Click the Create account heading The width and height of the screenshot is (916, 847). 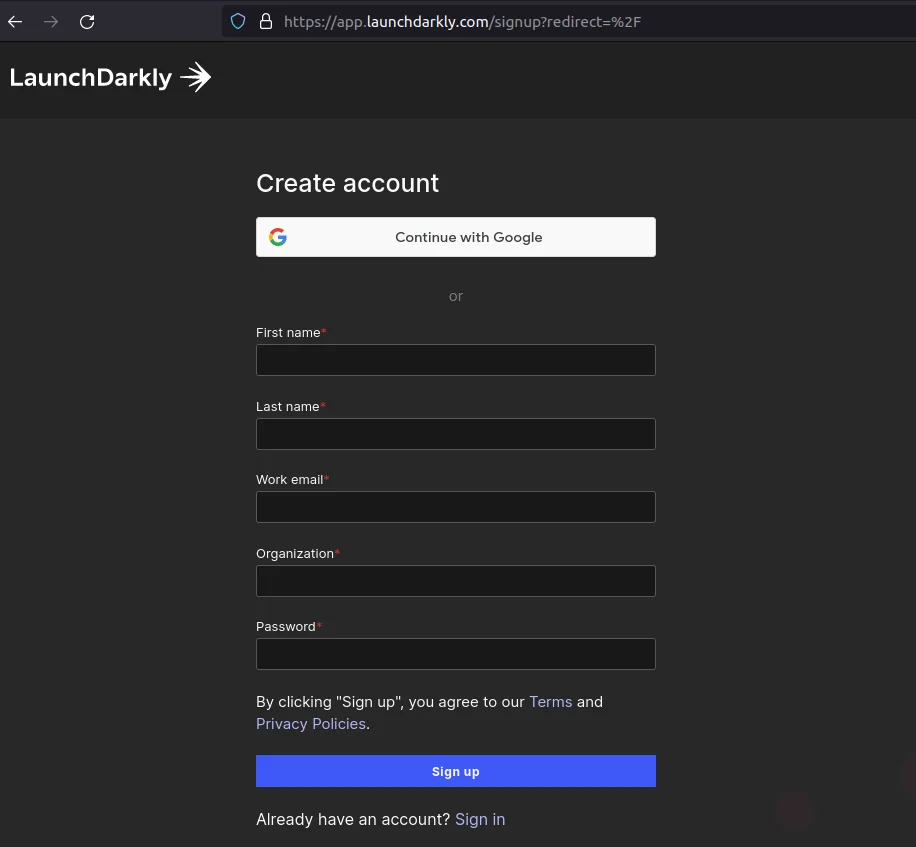click(348, 183)
